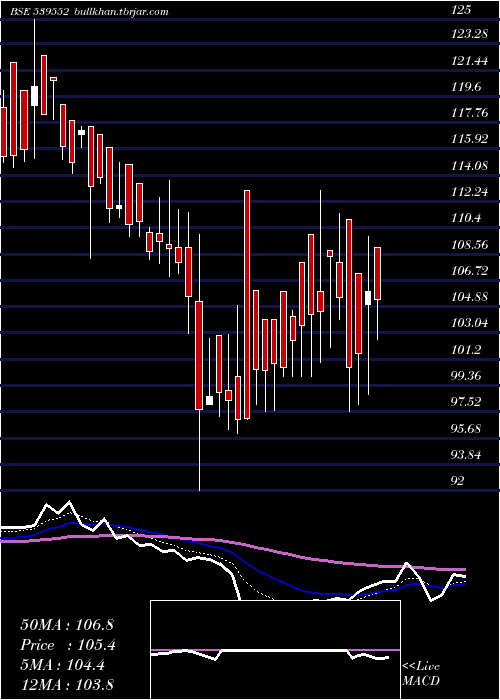Select the 103.04 price value
Viewport: 500px width, 700px height.
[470, 323]
